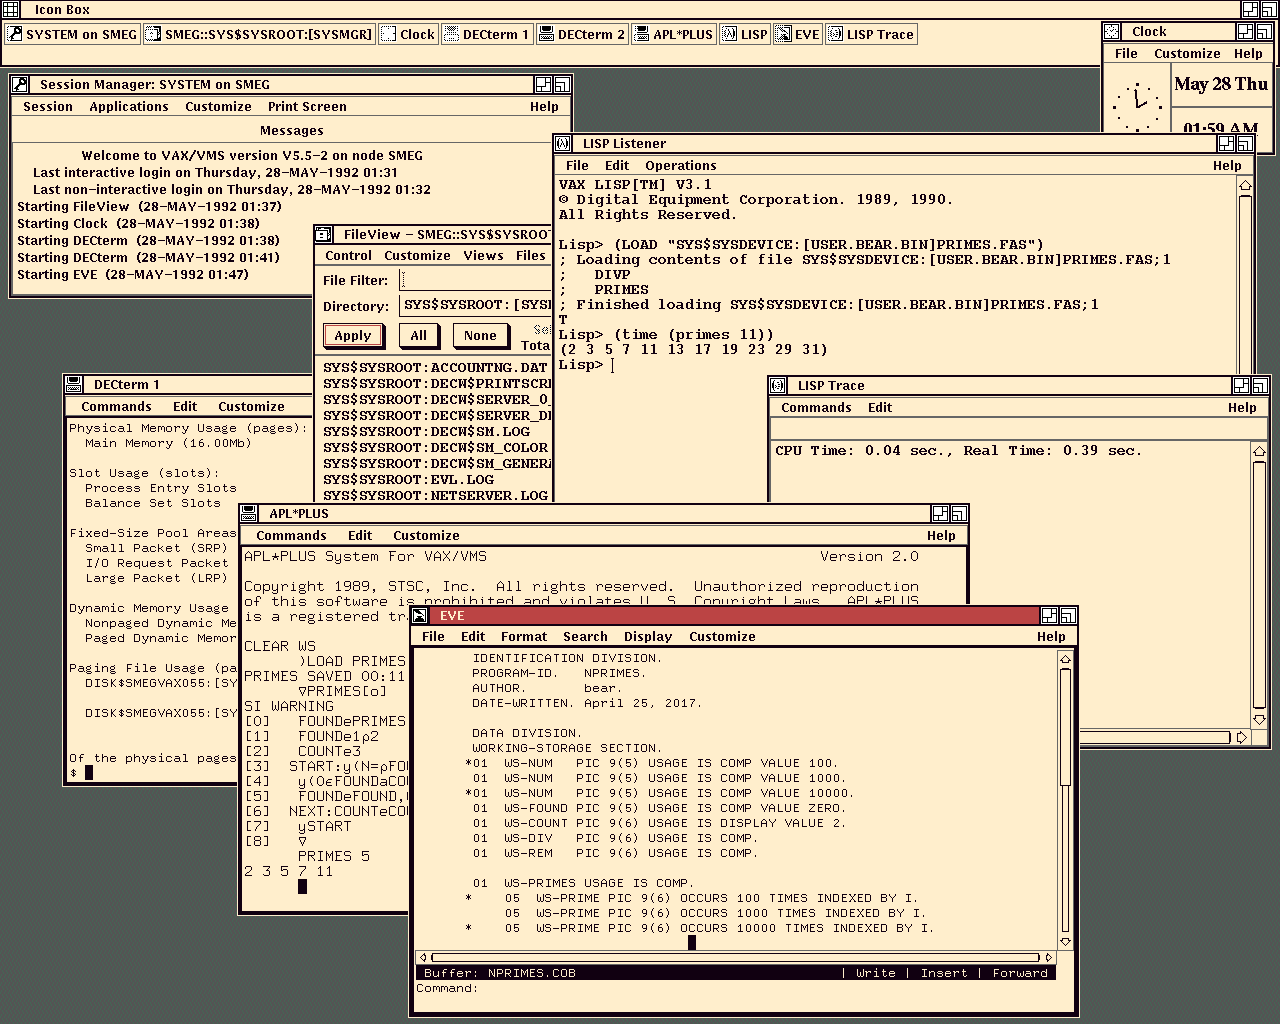Image resolution: width=1280 pixels, height=1024 pixels.
Task: Click the down scroll arrow in LISP Trace
Action: coord(1259,719)
